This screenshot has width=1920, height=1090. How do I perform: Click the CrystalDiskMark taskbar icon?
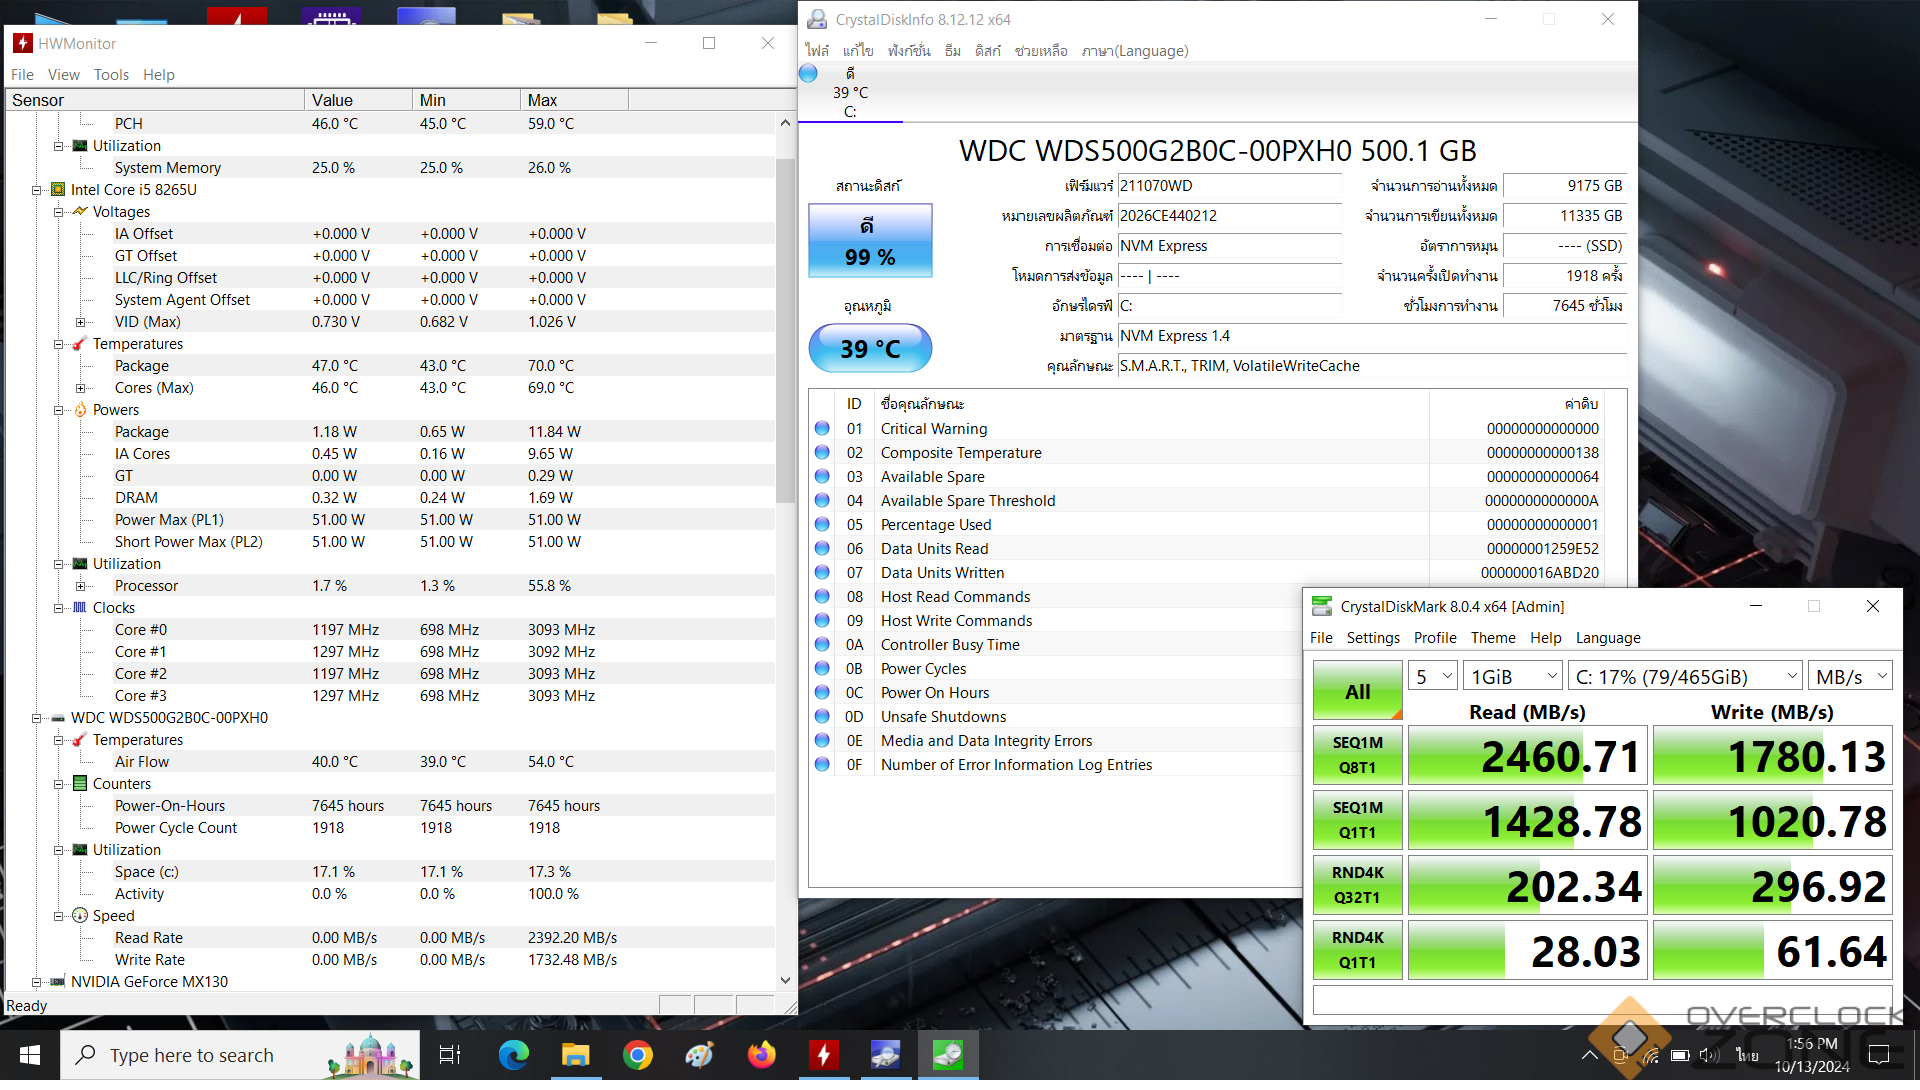pyautogui.click(x=947, y=1055)
